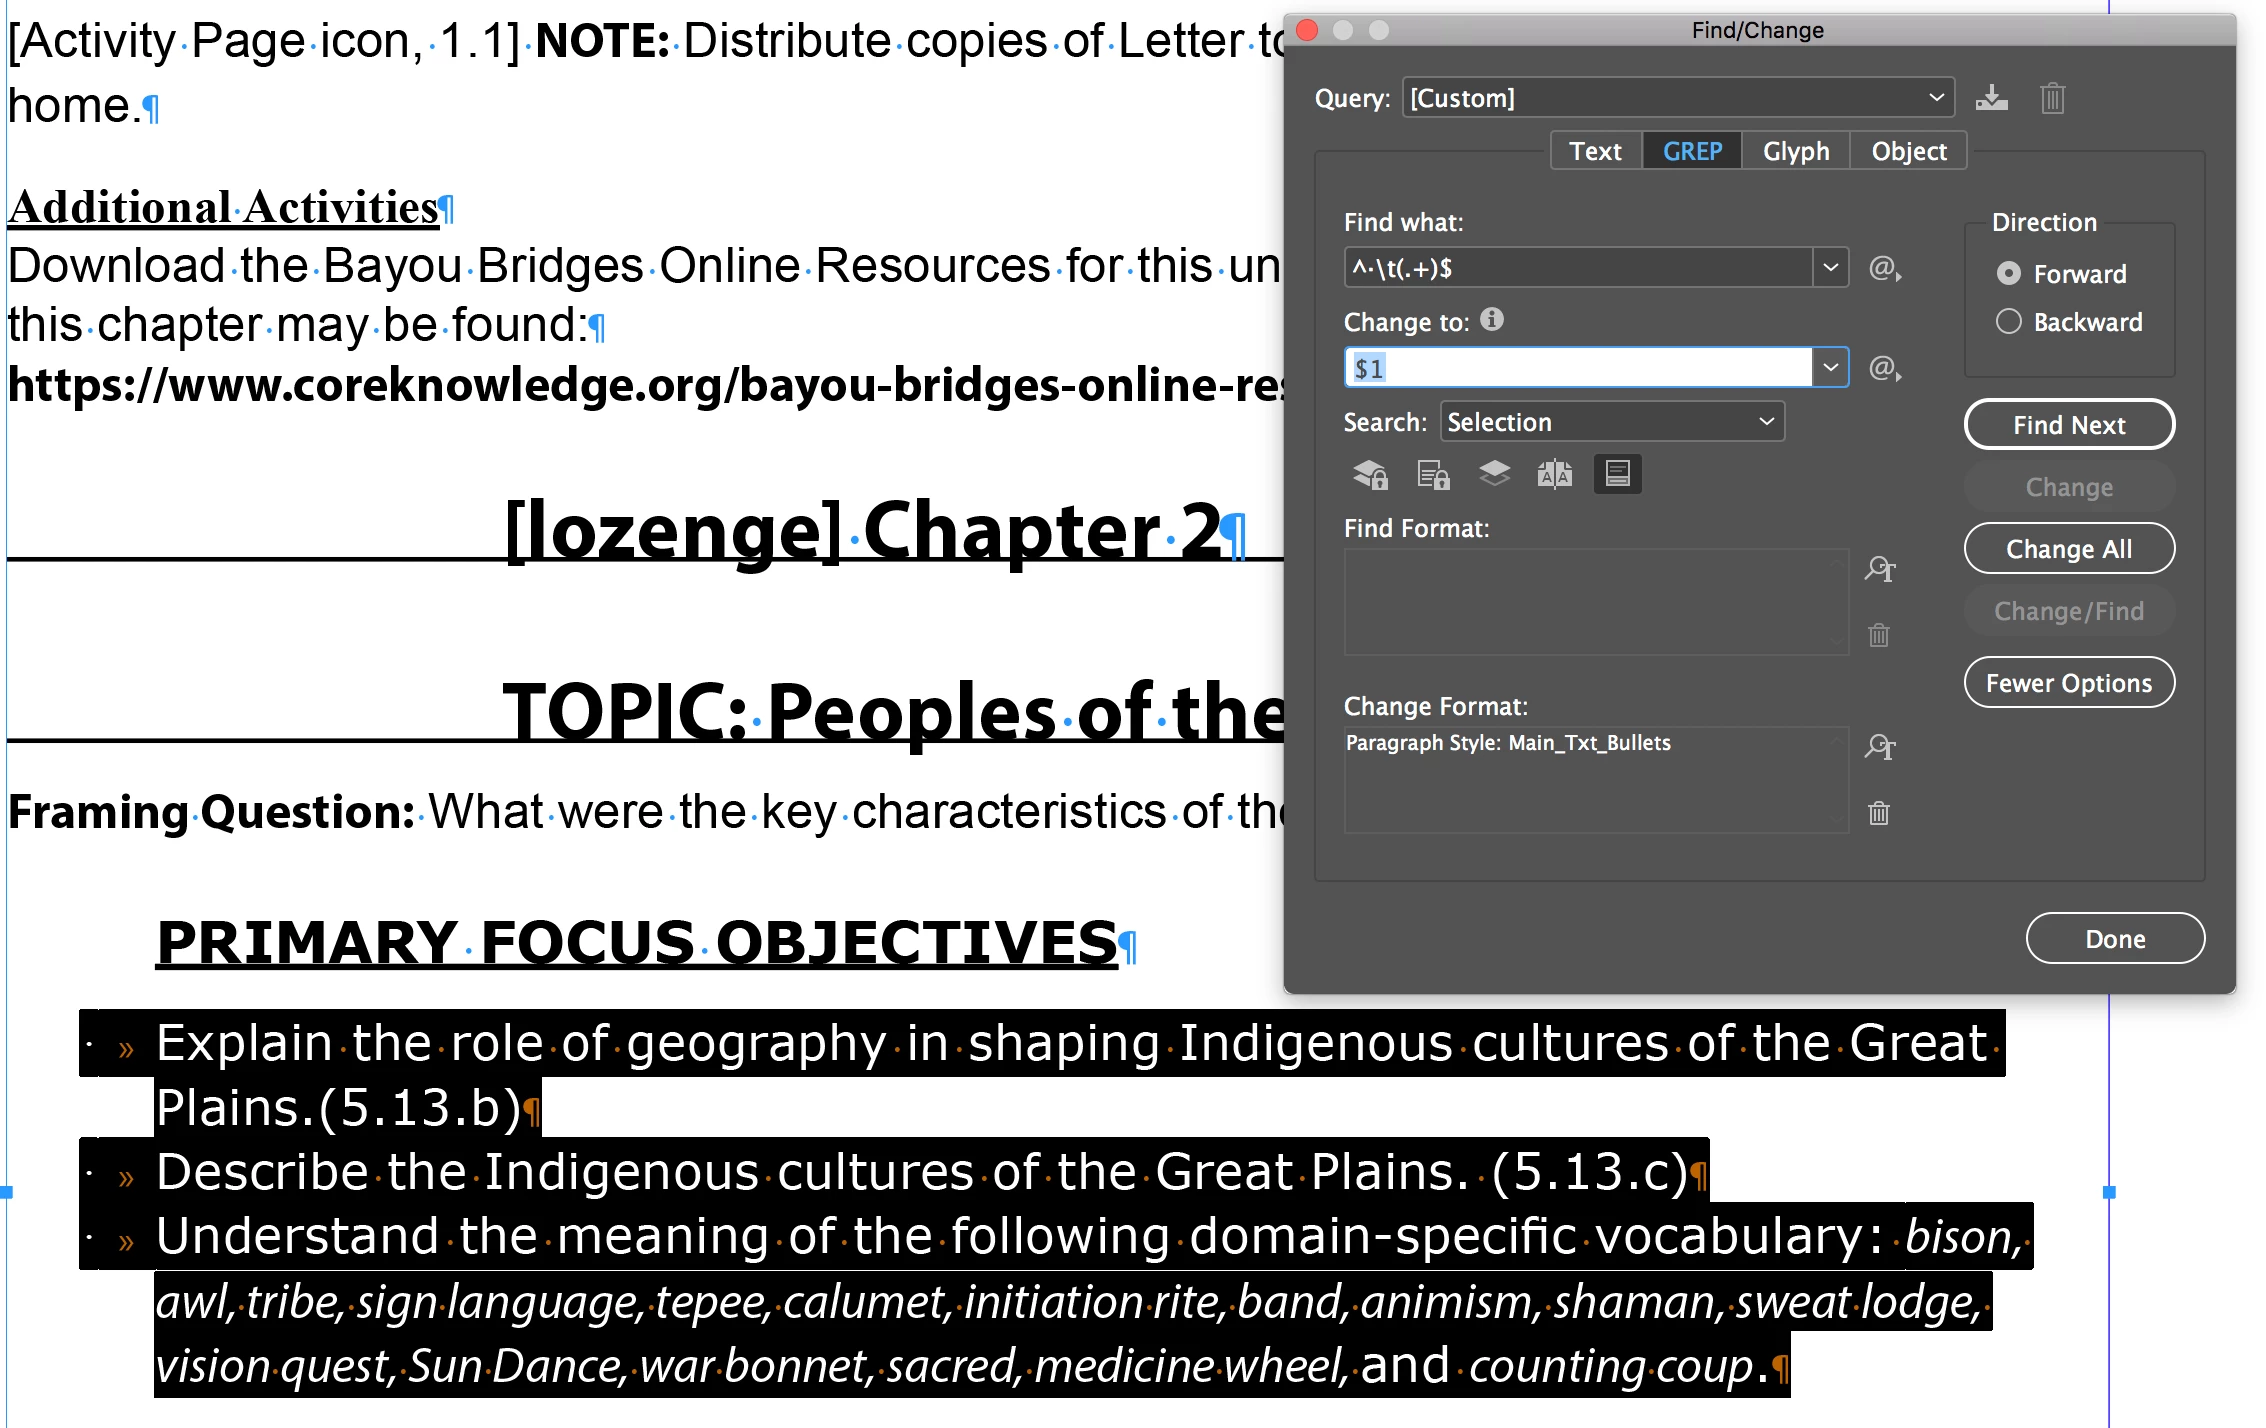Screen dimensions: 2266x1428
Task: Select the Backward direction radio button
Action: 2008,321
